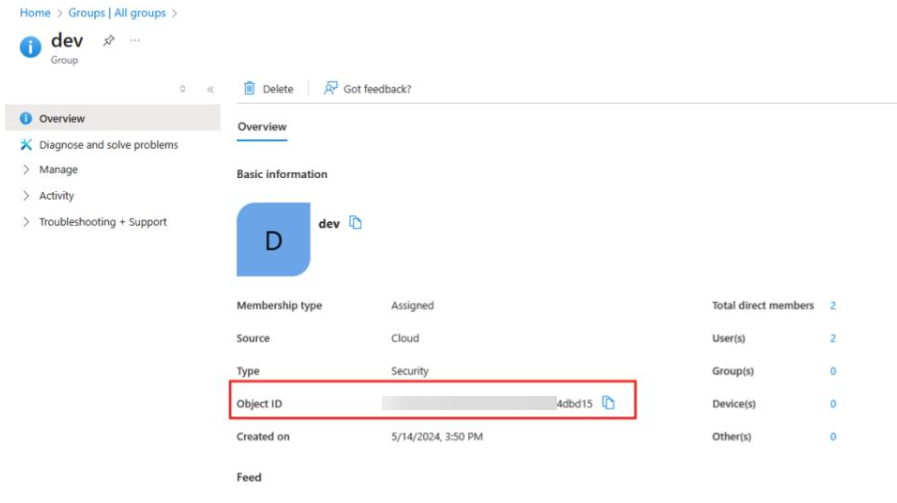The width and height of the screenshot is (897, 503).
Task: Click the pin icon next to dev title
Action: (107, 41)
